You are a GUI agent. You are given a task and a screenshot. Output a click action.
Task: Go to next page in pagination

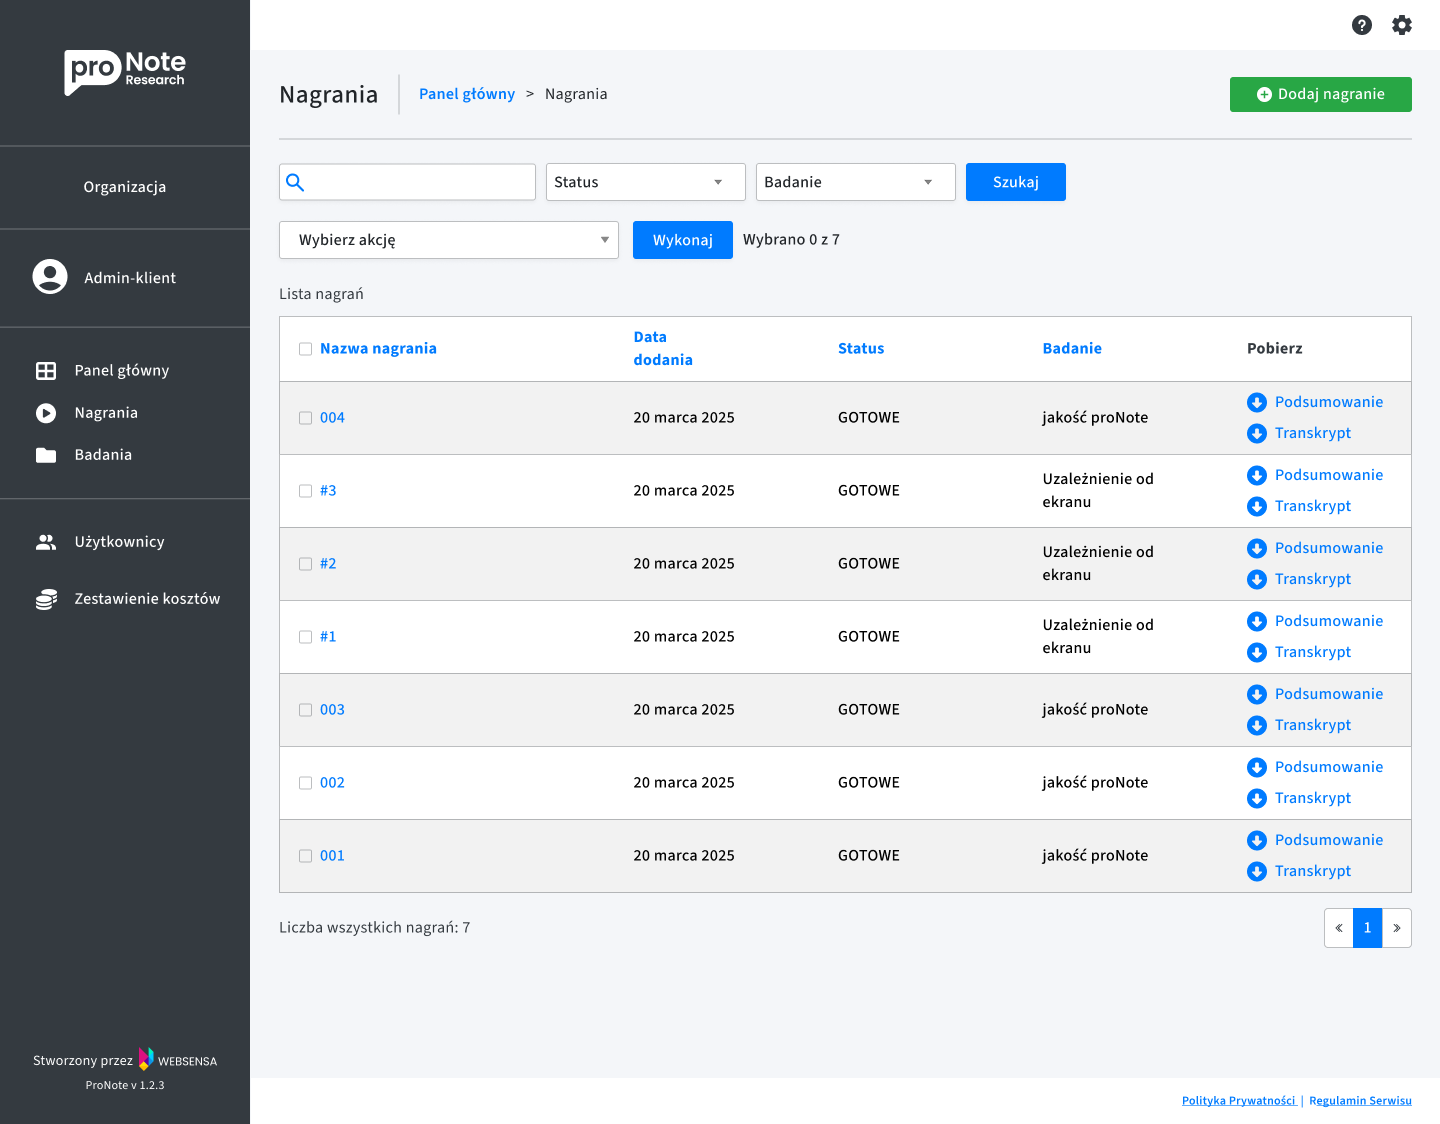click(1397, 928)
